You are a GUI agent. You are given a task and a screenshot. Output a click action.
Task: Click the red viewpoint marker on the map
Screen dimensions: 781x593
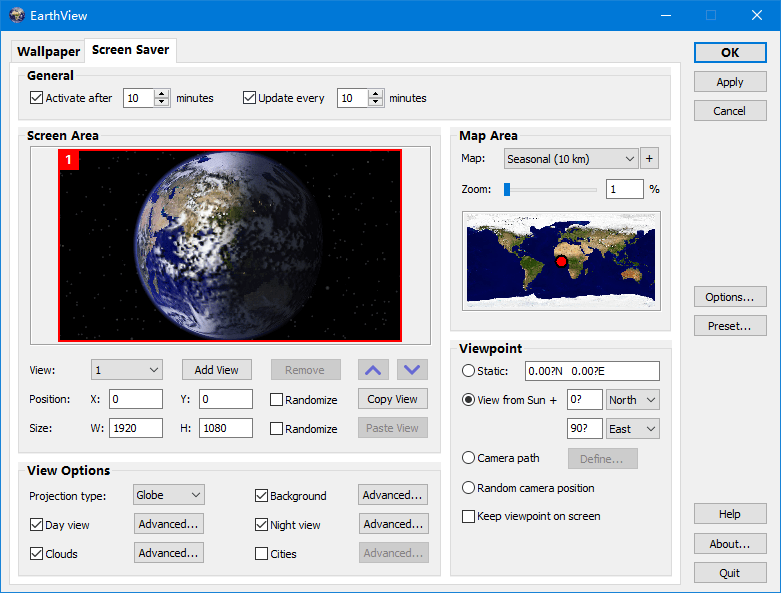(561, 261)
